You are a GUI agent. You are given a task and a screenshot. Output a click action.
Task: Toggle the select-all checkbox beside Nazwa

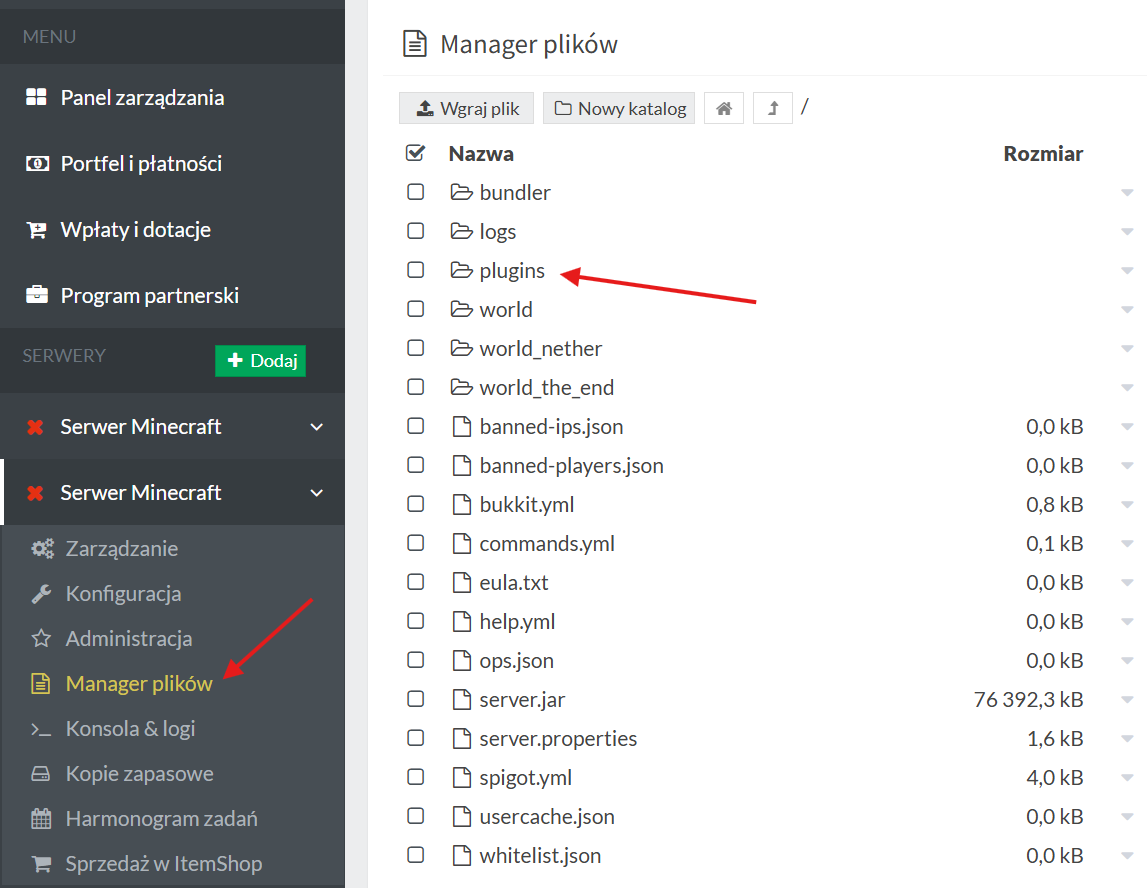tap(416, 153)
